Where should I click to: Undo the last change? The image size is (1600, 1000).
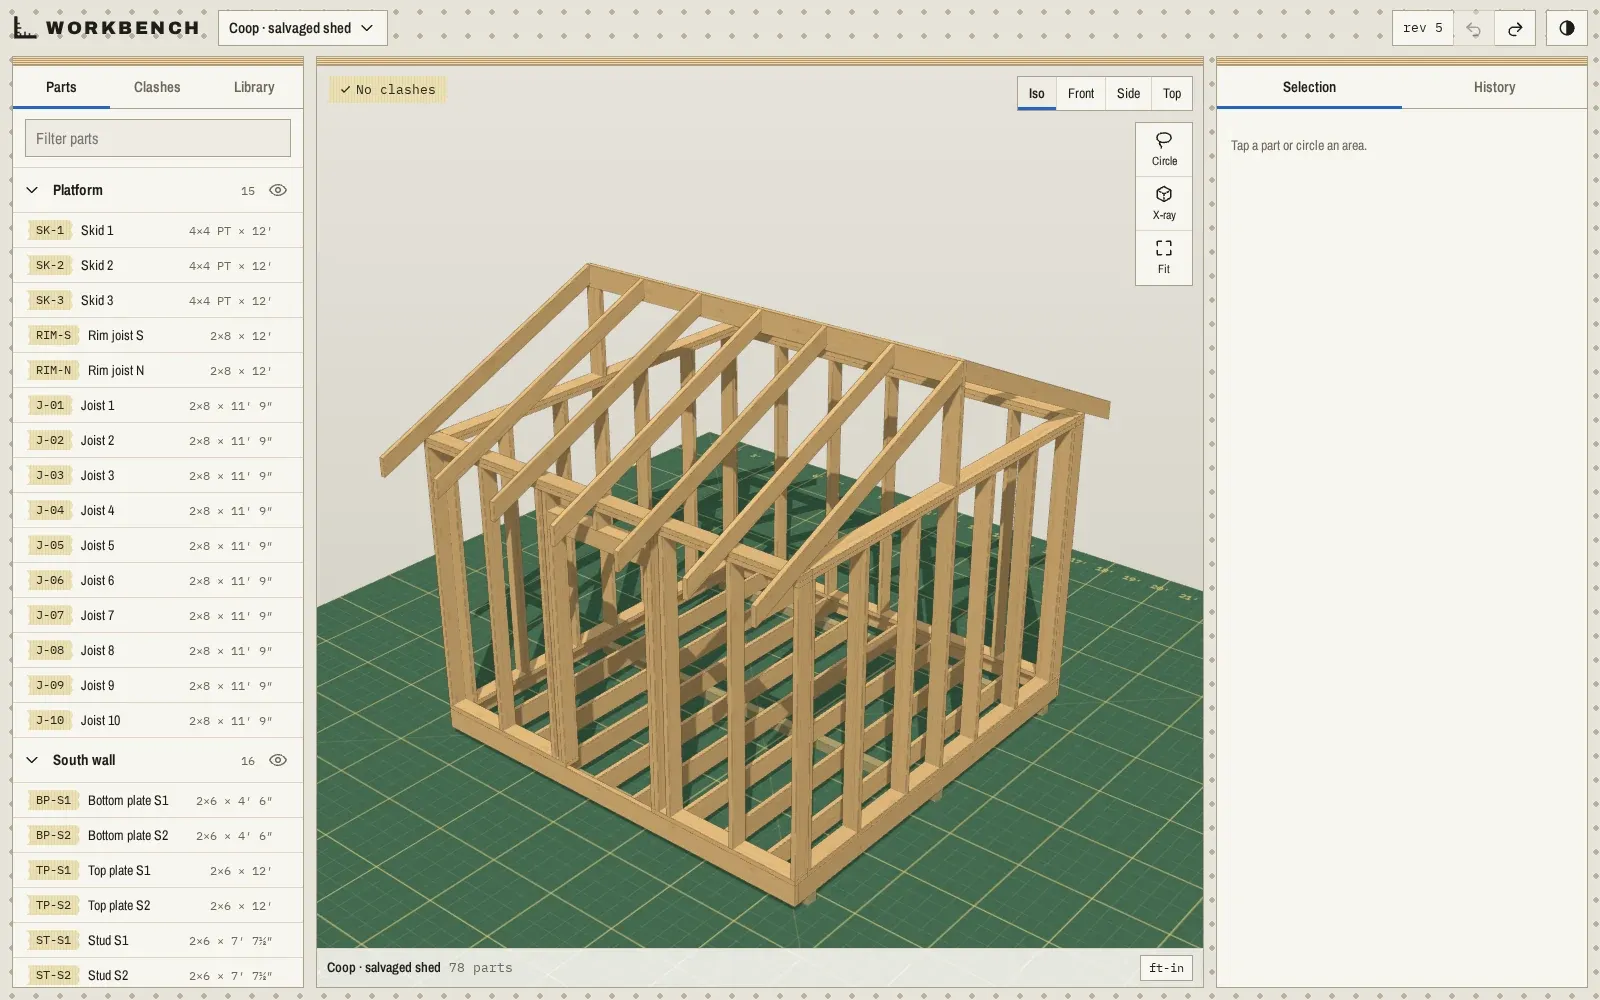1473,28
